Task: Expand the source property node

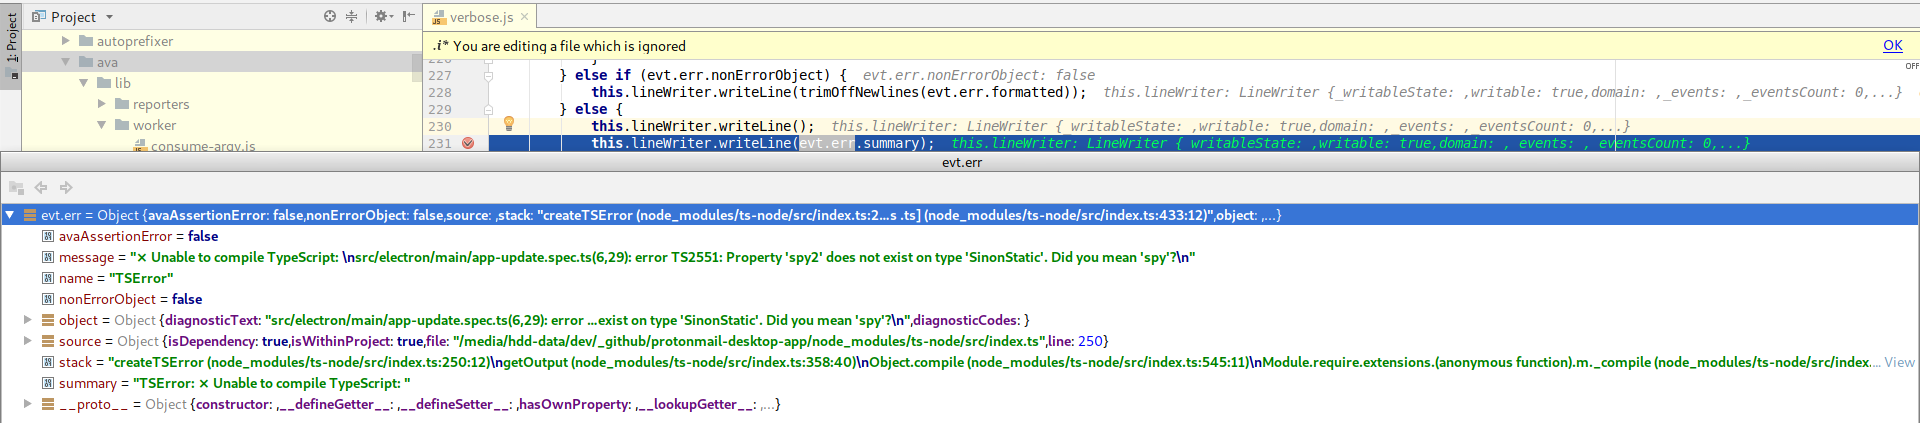Action: coord(28,341)
